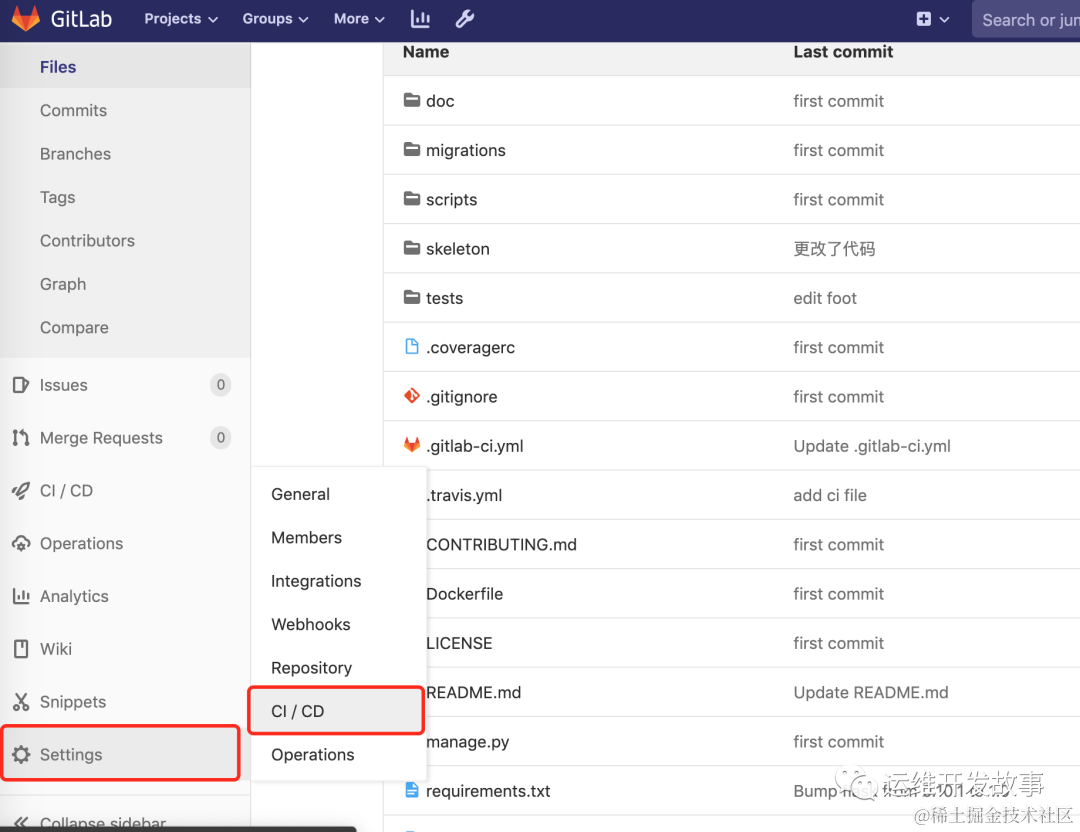Focus the Search or jump to field
Screen dimensions: 1080x832
click(x=1026, y=20)
